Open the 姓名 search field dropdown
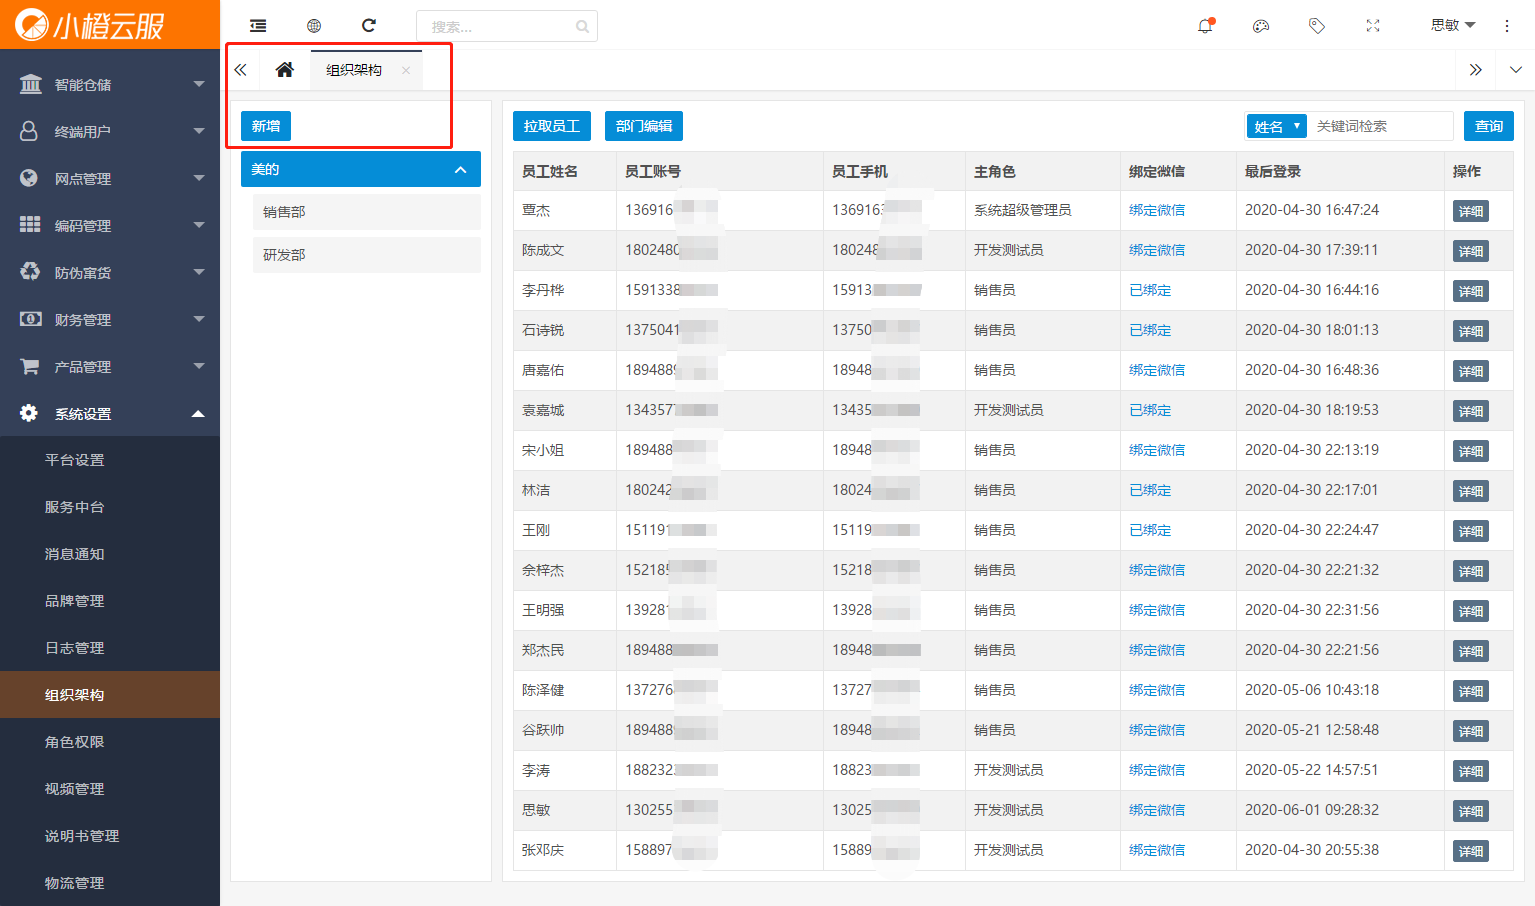 pyautogui.click(x=1277, y=126)
